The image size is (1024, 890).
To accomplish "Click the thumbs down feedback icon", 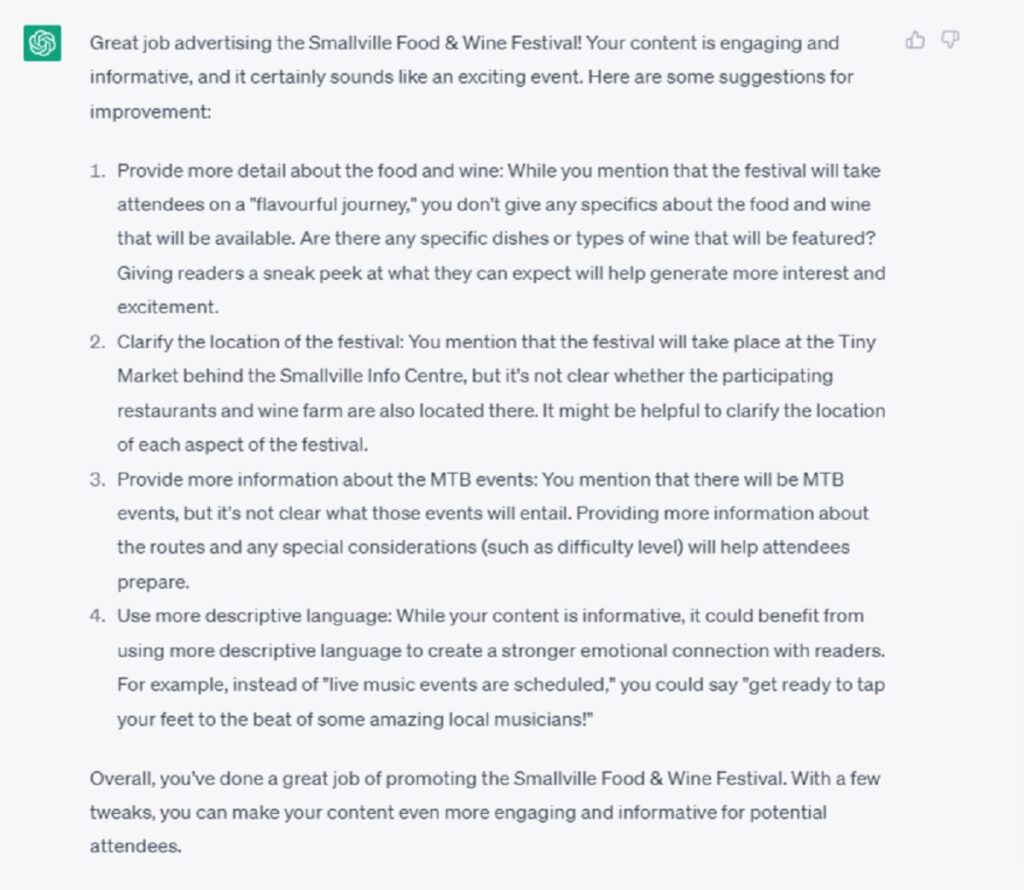I will [950, 40].
